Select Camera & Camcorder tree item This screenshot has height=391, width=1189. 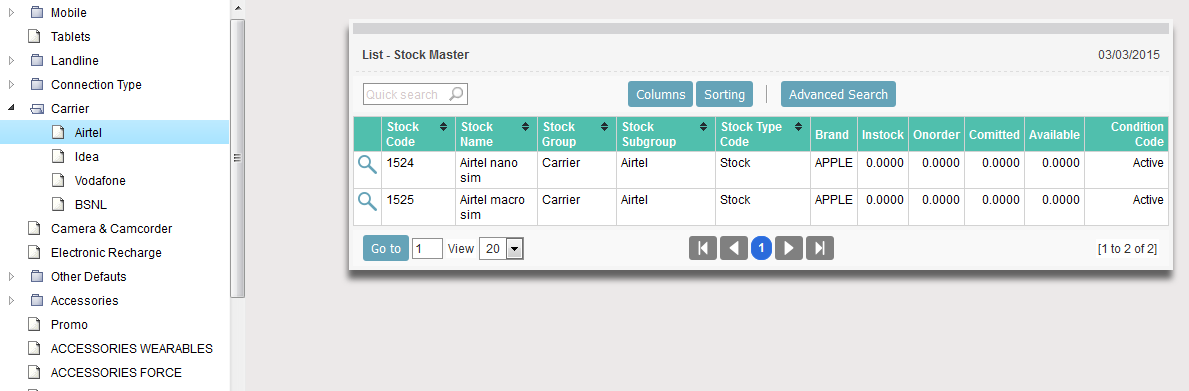click(111, 228)
